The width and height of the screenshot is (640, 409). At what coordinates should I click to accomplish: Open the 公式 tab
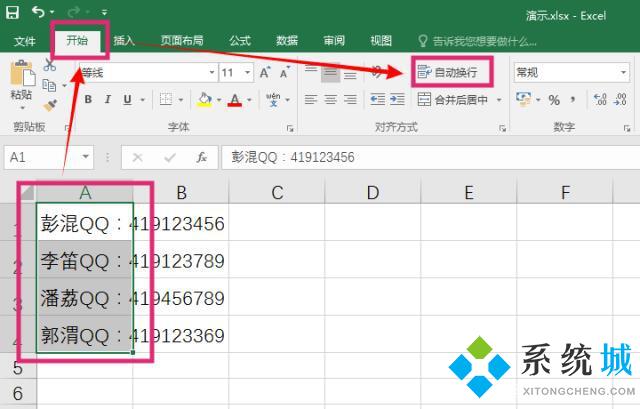pos(240,40)
